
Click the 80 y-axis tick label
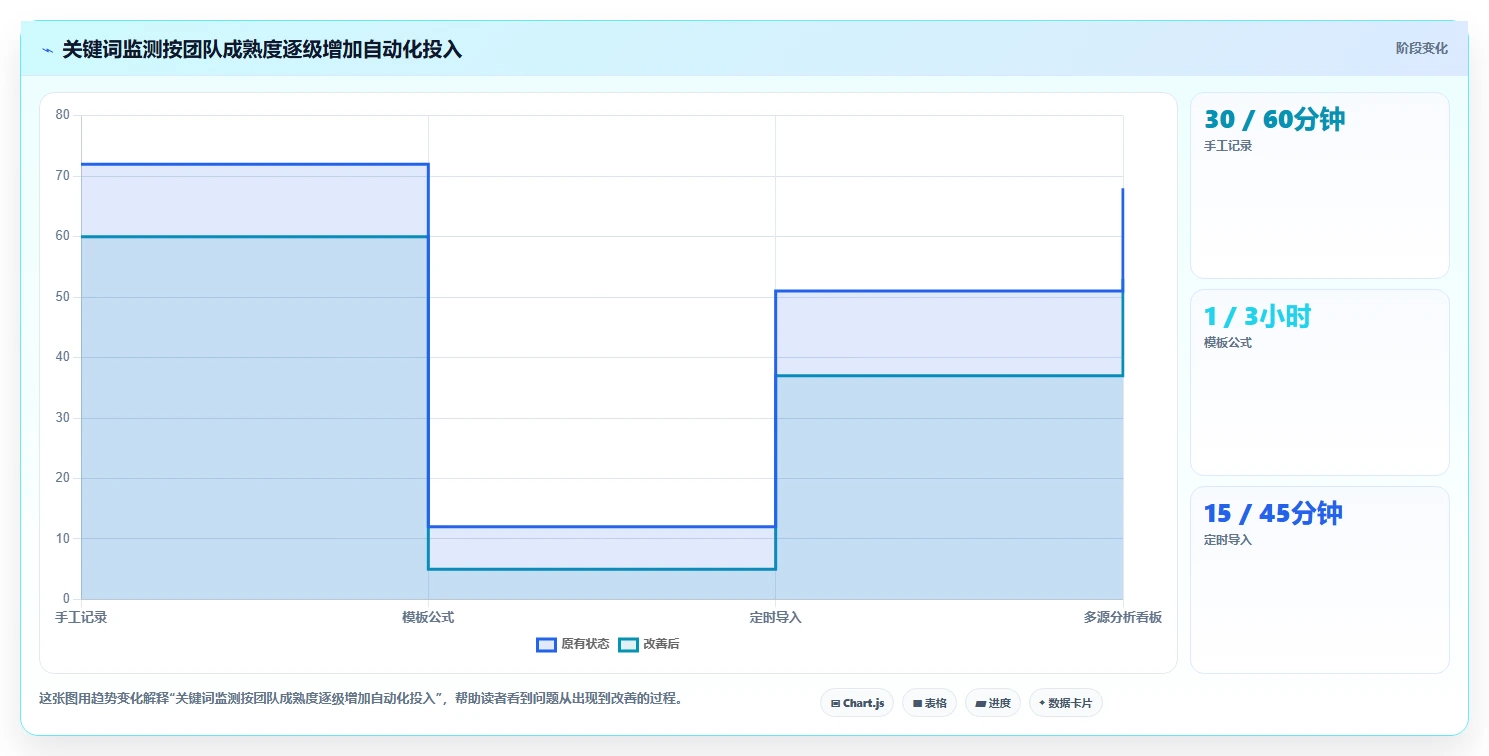(62, 115)
